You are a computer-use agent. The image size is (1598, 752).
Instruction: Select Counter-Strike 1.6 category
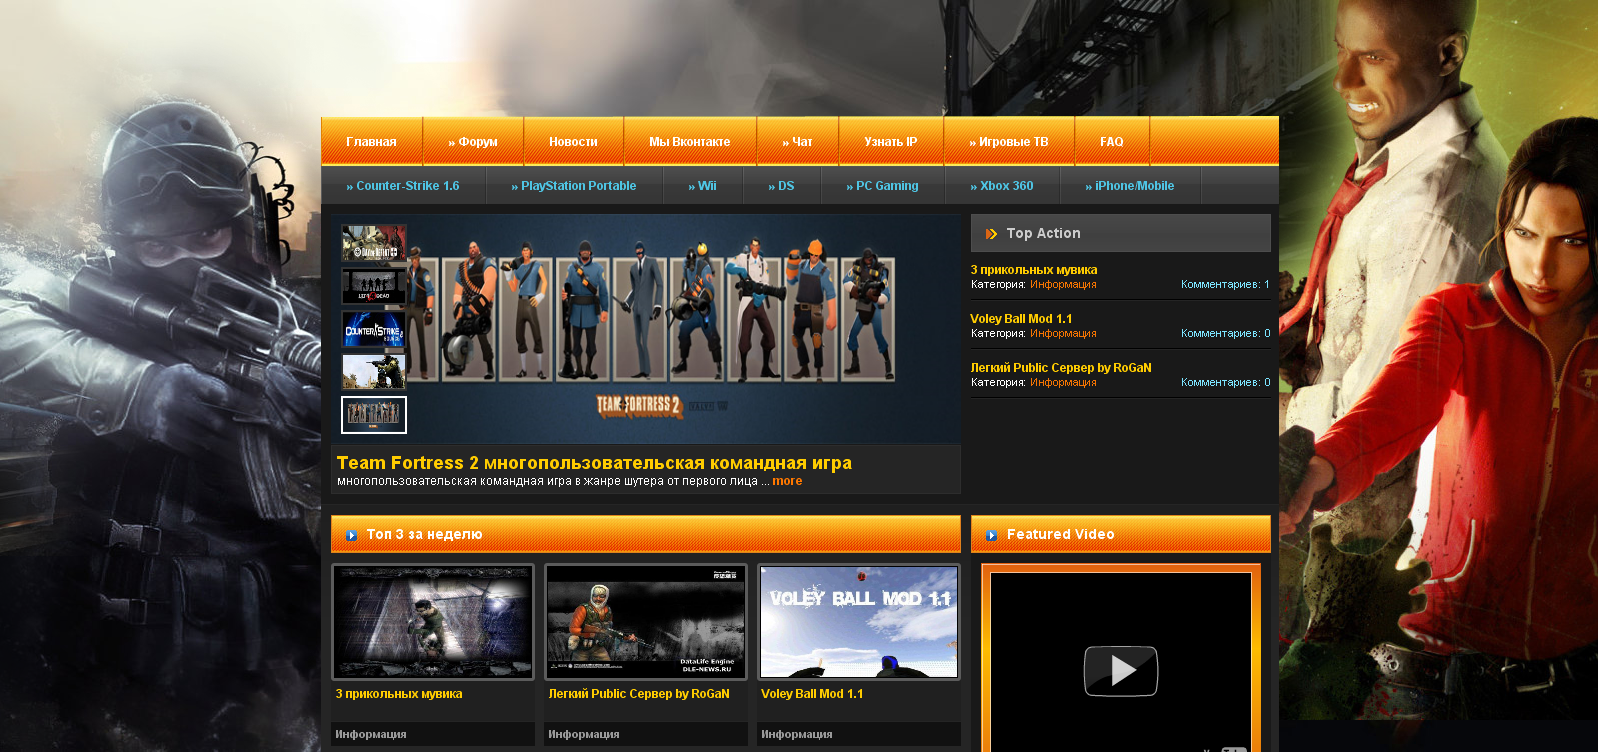[x=403, y=186]
